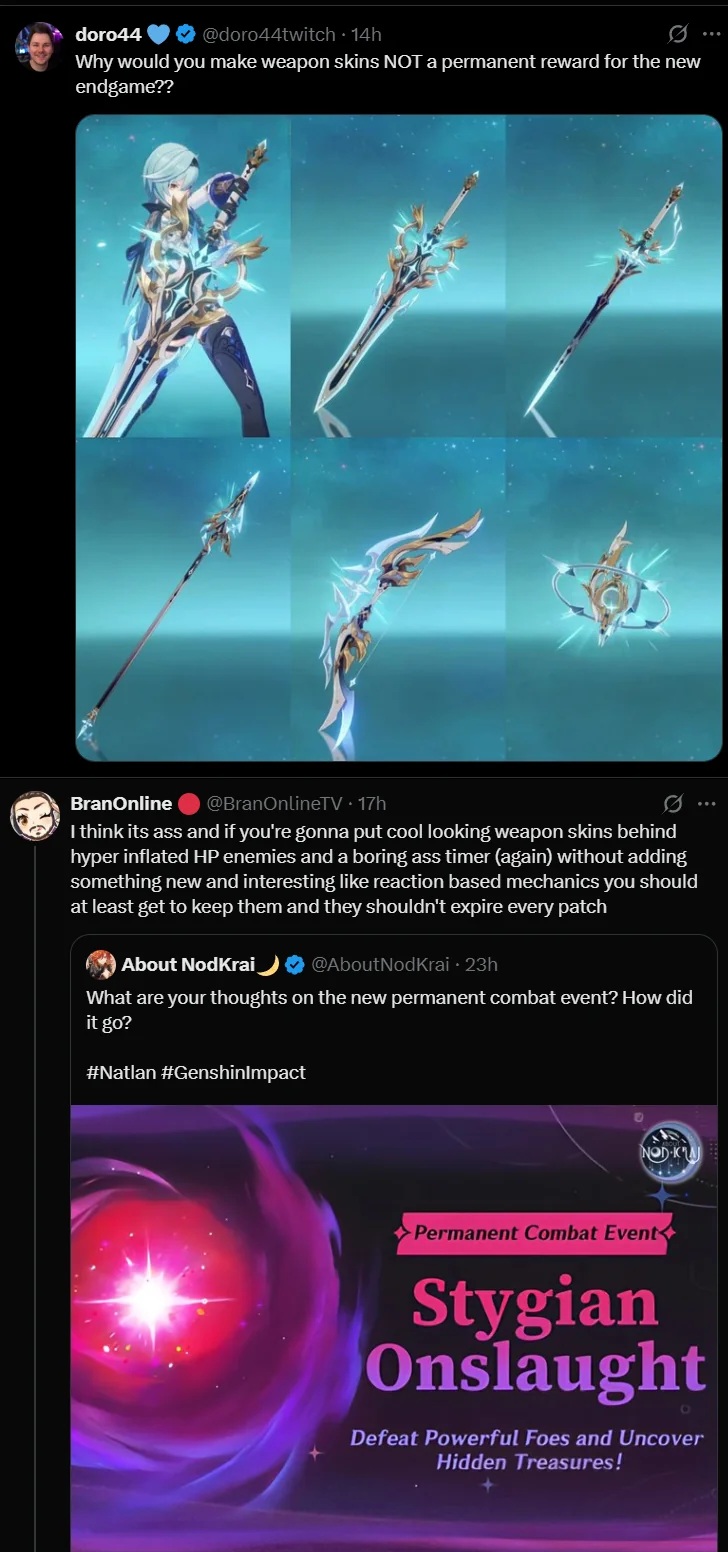Click the Grok icon on doro44's tweet
This screenshot has width=728, height=1552.
(x=677, y=34)
